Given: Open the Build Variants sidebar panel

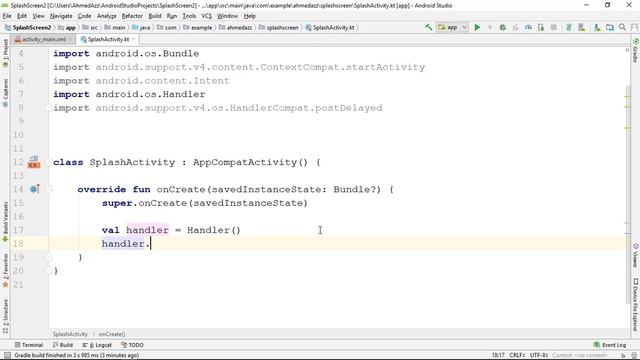Looking at the screenshot, I should pos(5,222).
